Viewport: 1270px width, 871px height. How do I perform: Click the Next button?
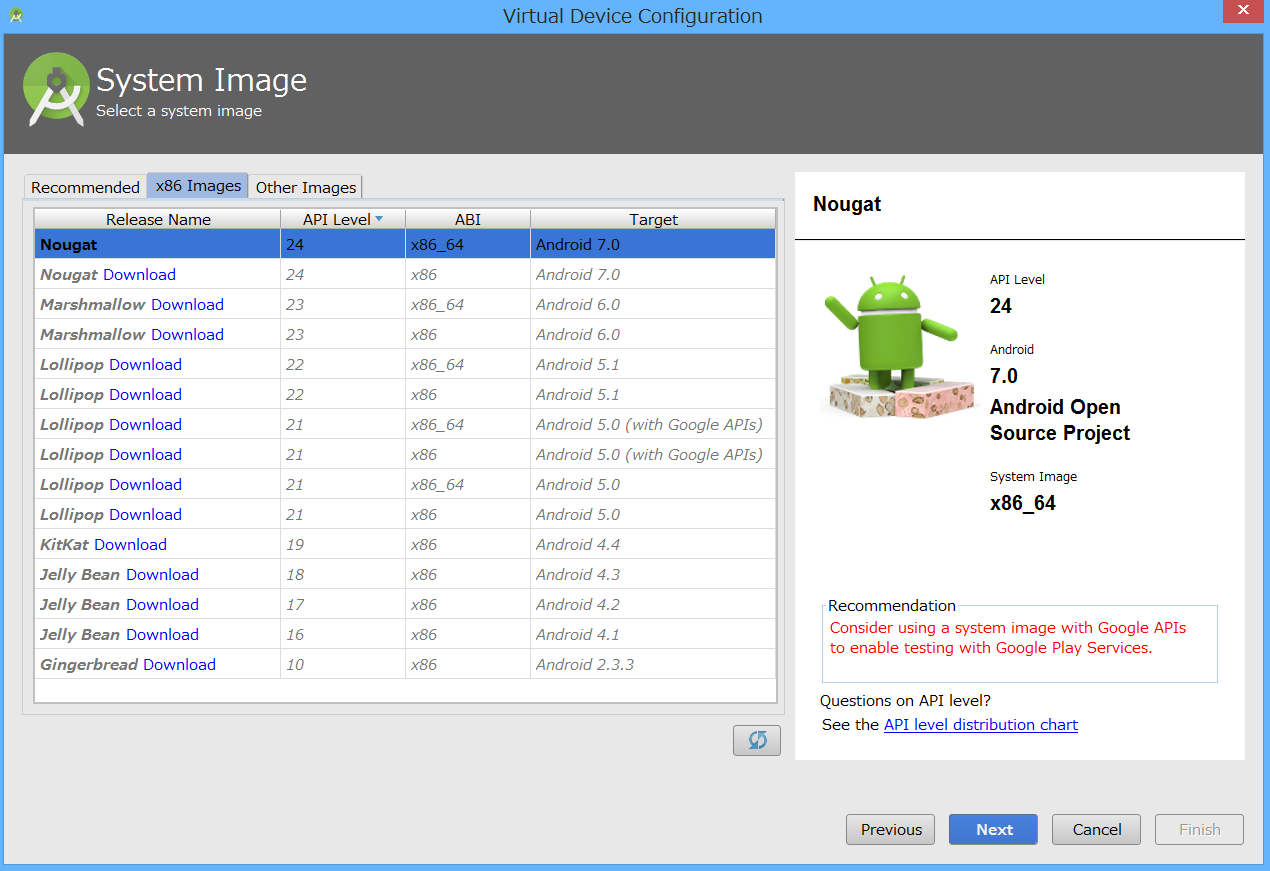click(x=992, y=829)
